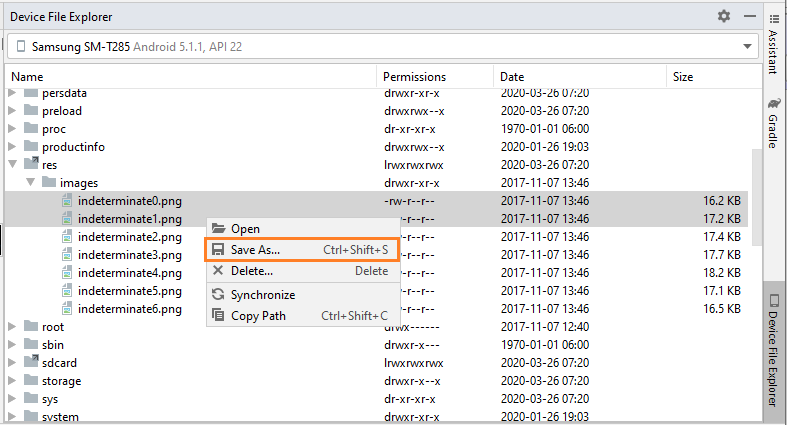Select indeterminate6.png file
The width and height of the screenshot is (787, 425).
tap(129, 309)
